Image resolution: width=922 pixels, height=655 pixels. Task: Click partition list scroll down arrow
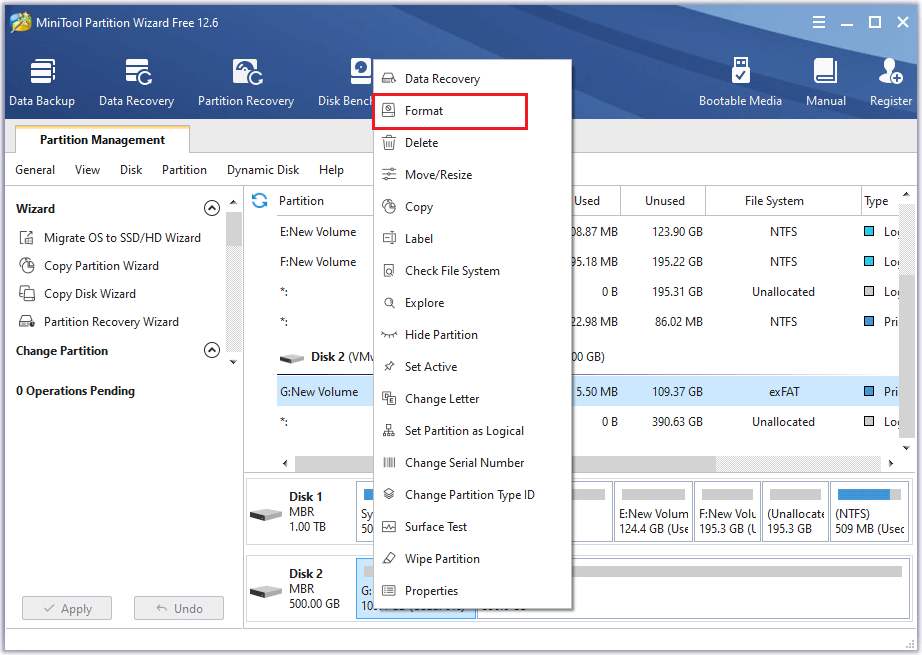pos(906,448)
